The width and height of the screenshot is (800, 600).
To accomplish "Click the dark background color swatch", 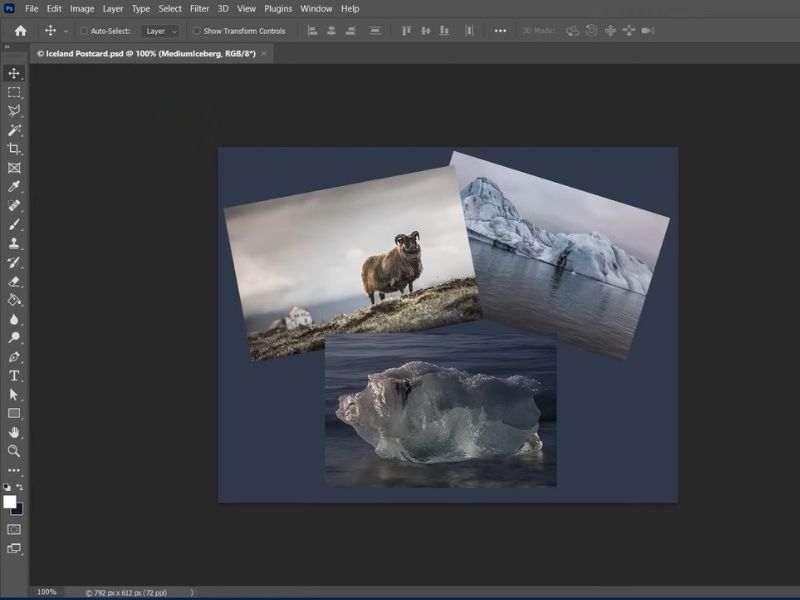I will pyautogui.click(x=19, y=511).
